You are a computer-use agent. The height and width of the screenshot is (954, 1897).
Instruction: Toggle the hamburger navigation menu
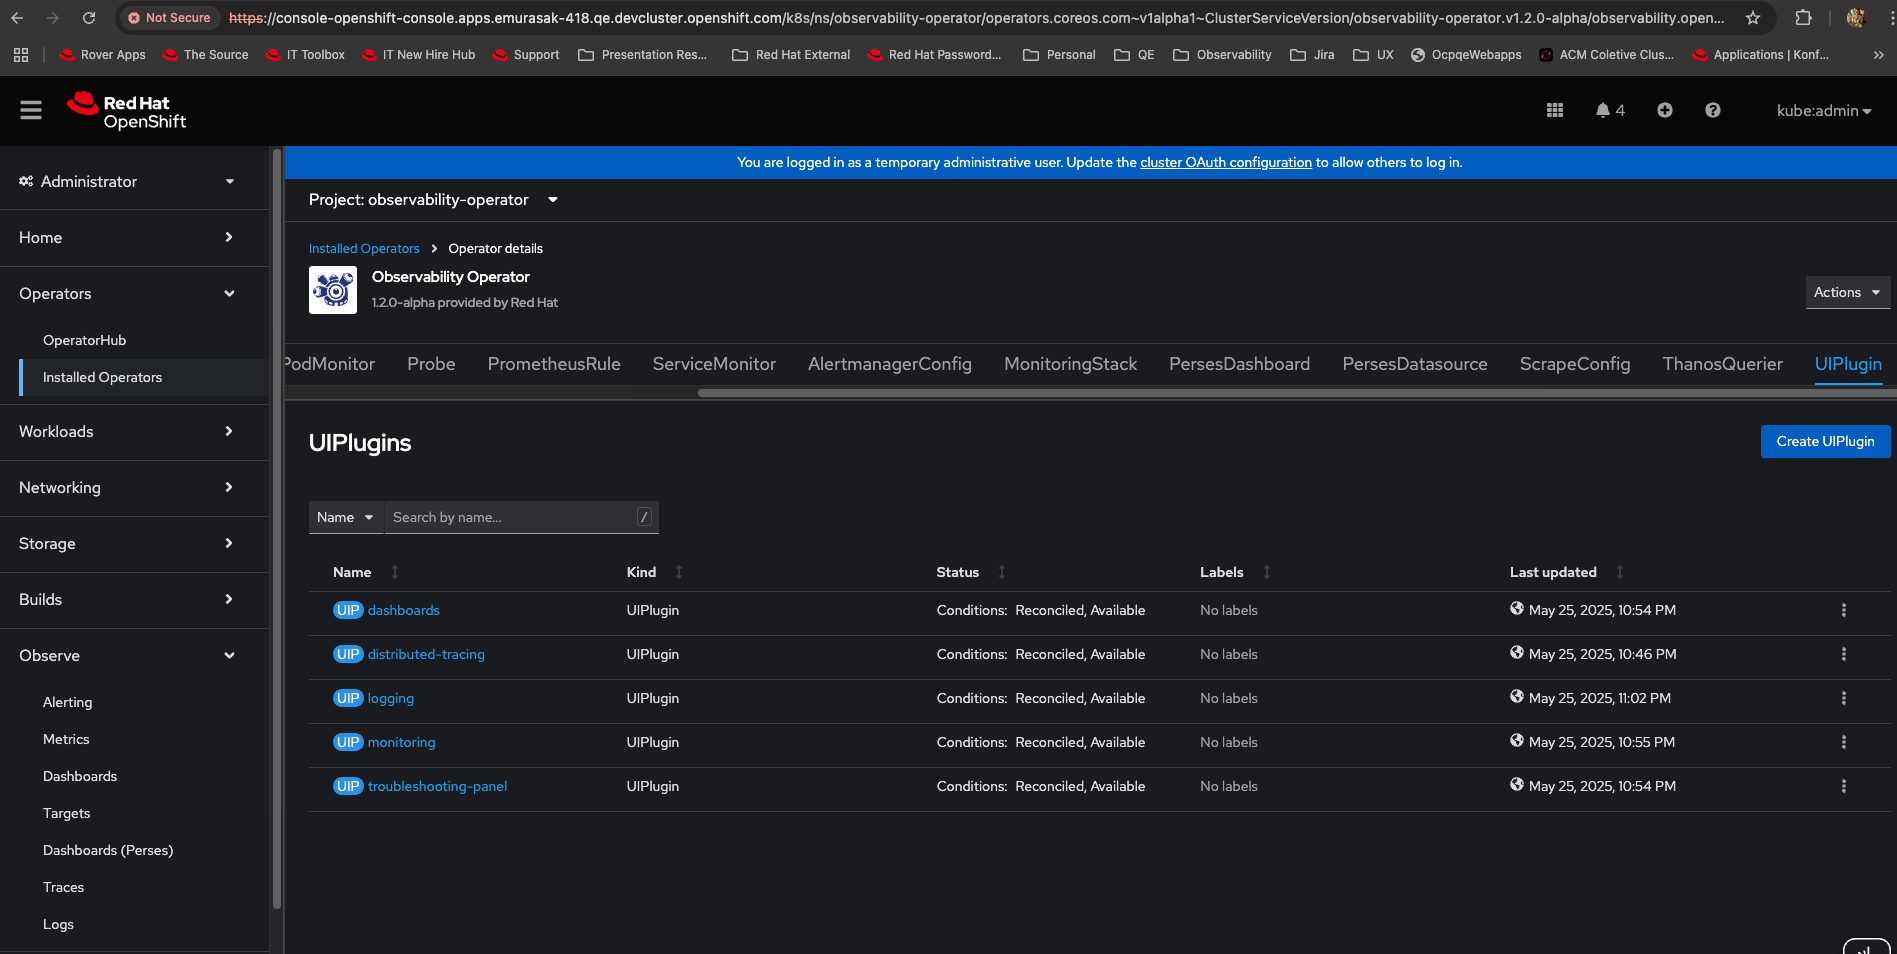click(31, 110)
